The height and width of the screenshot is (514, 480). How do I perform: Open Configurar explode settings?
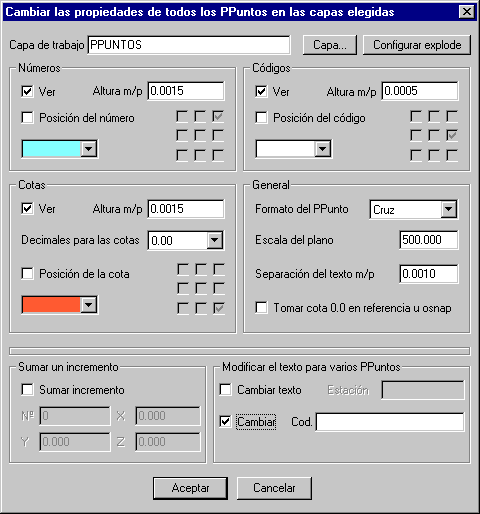[x=417, y=45]
